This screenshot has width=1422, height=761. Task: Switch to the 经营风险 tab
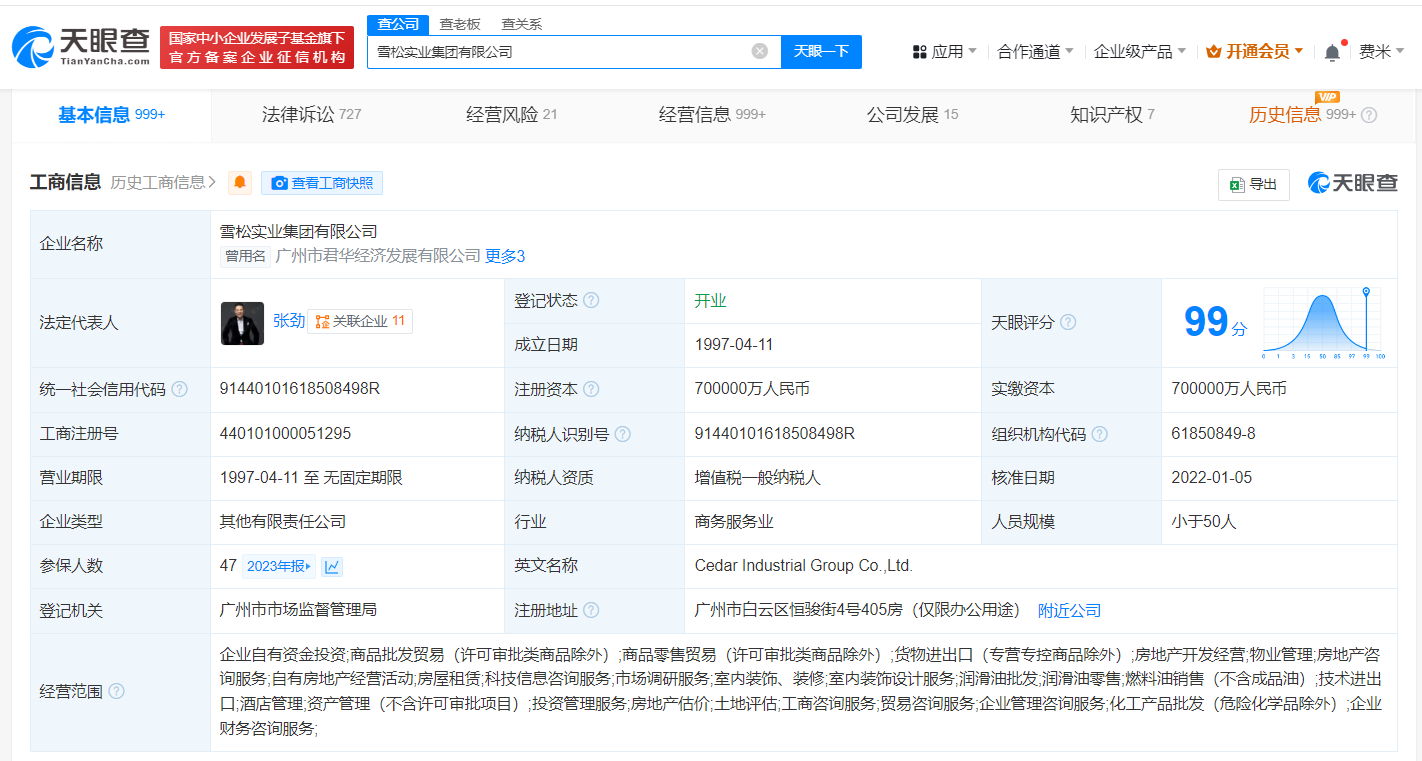[x=511, y=115]
